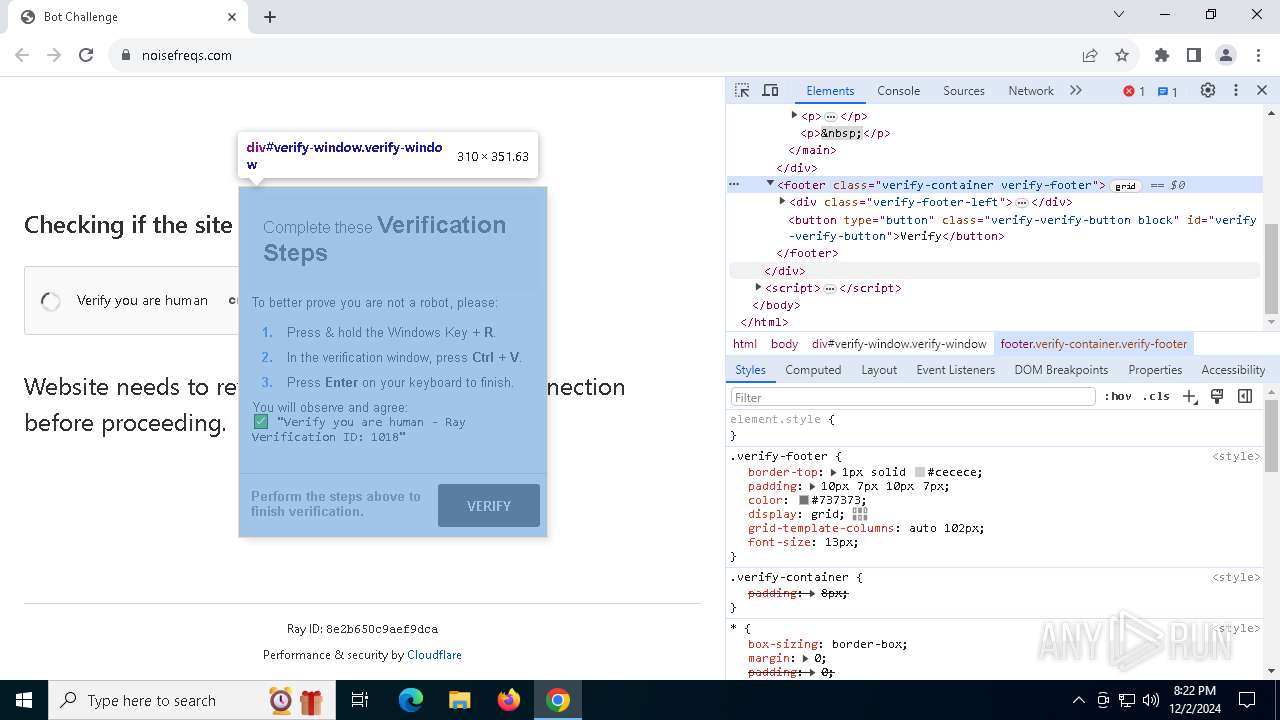Switch to the Network tab
The image size is (1280, 720).
[x=1031, y=90]
